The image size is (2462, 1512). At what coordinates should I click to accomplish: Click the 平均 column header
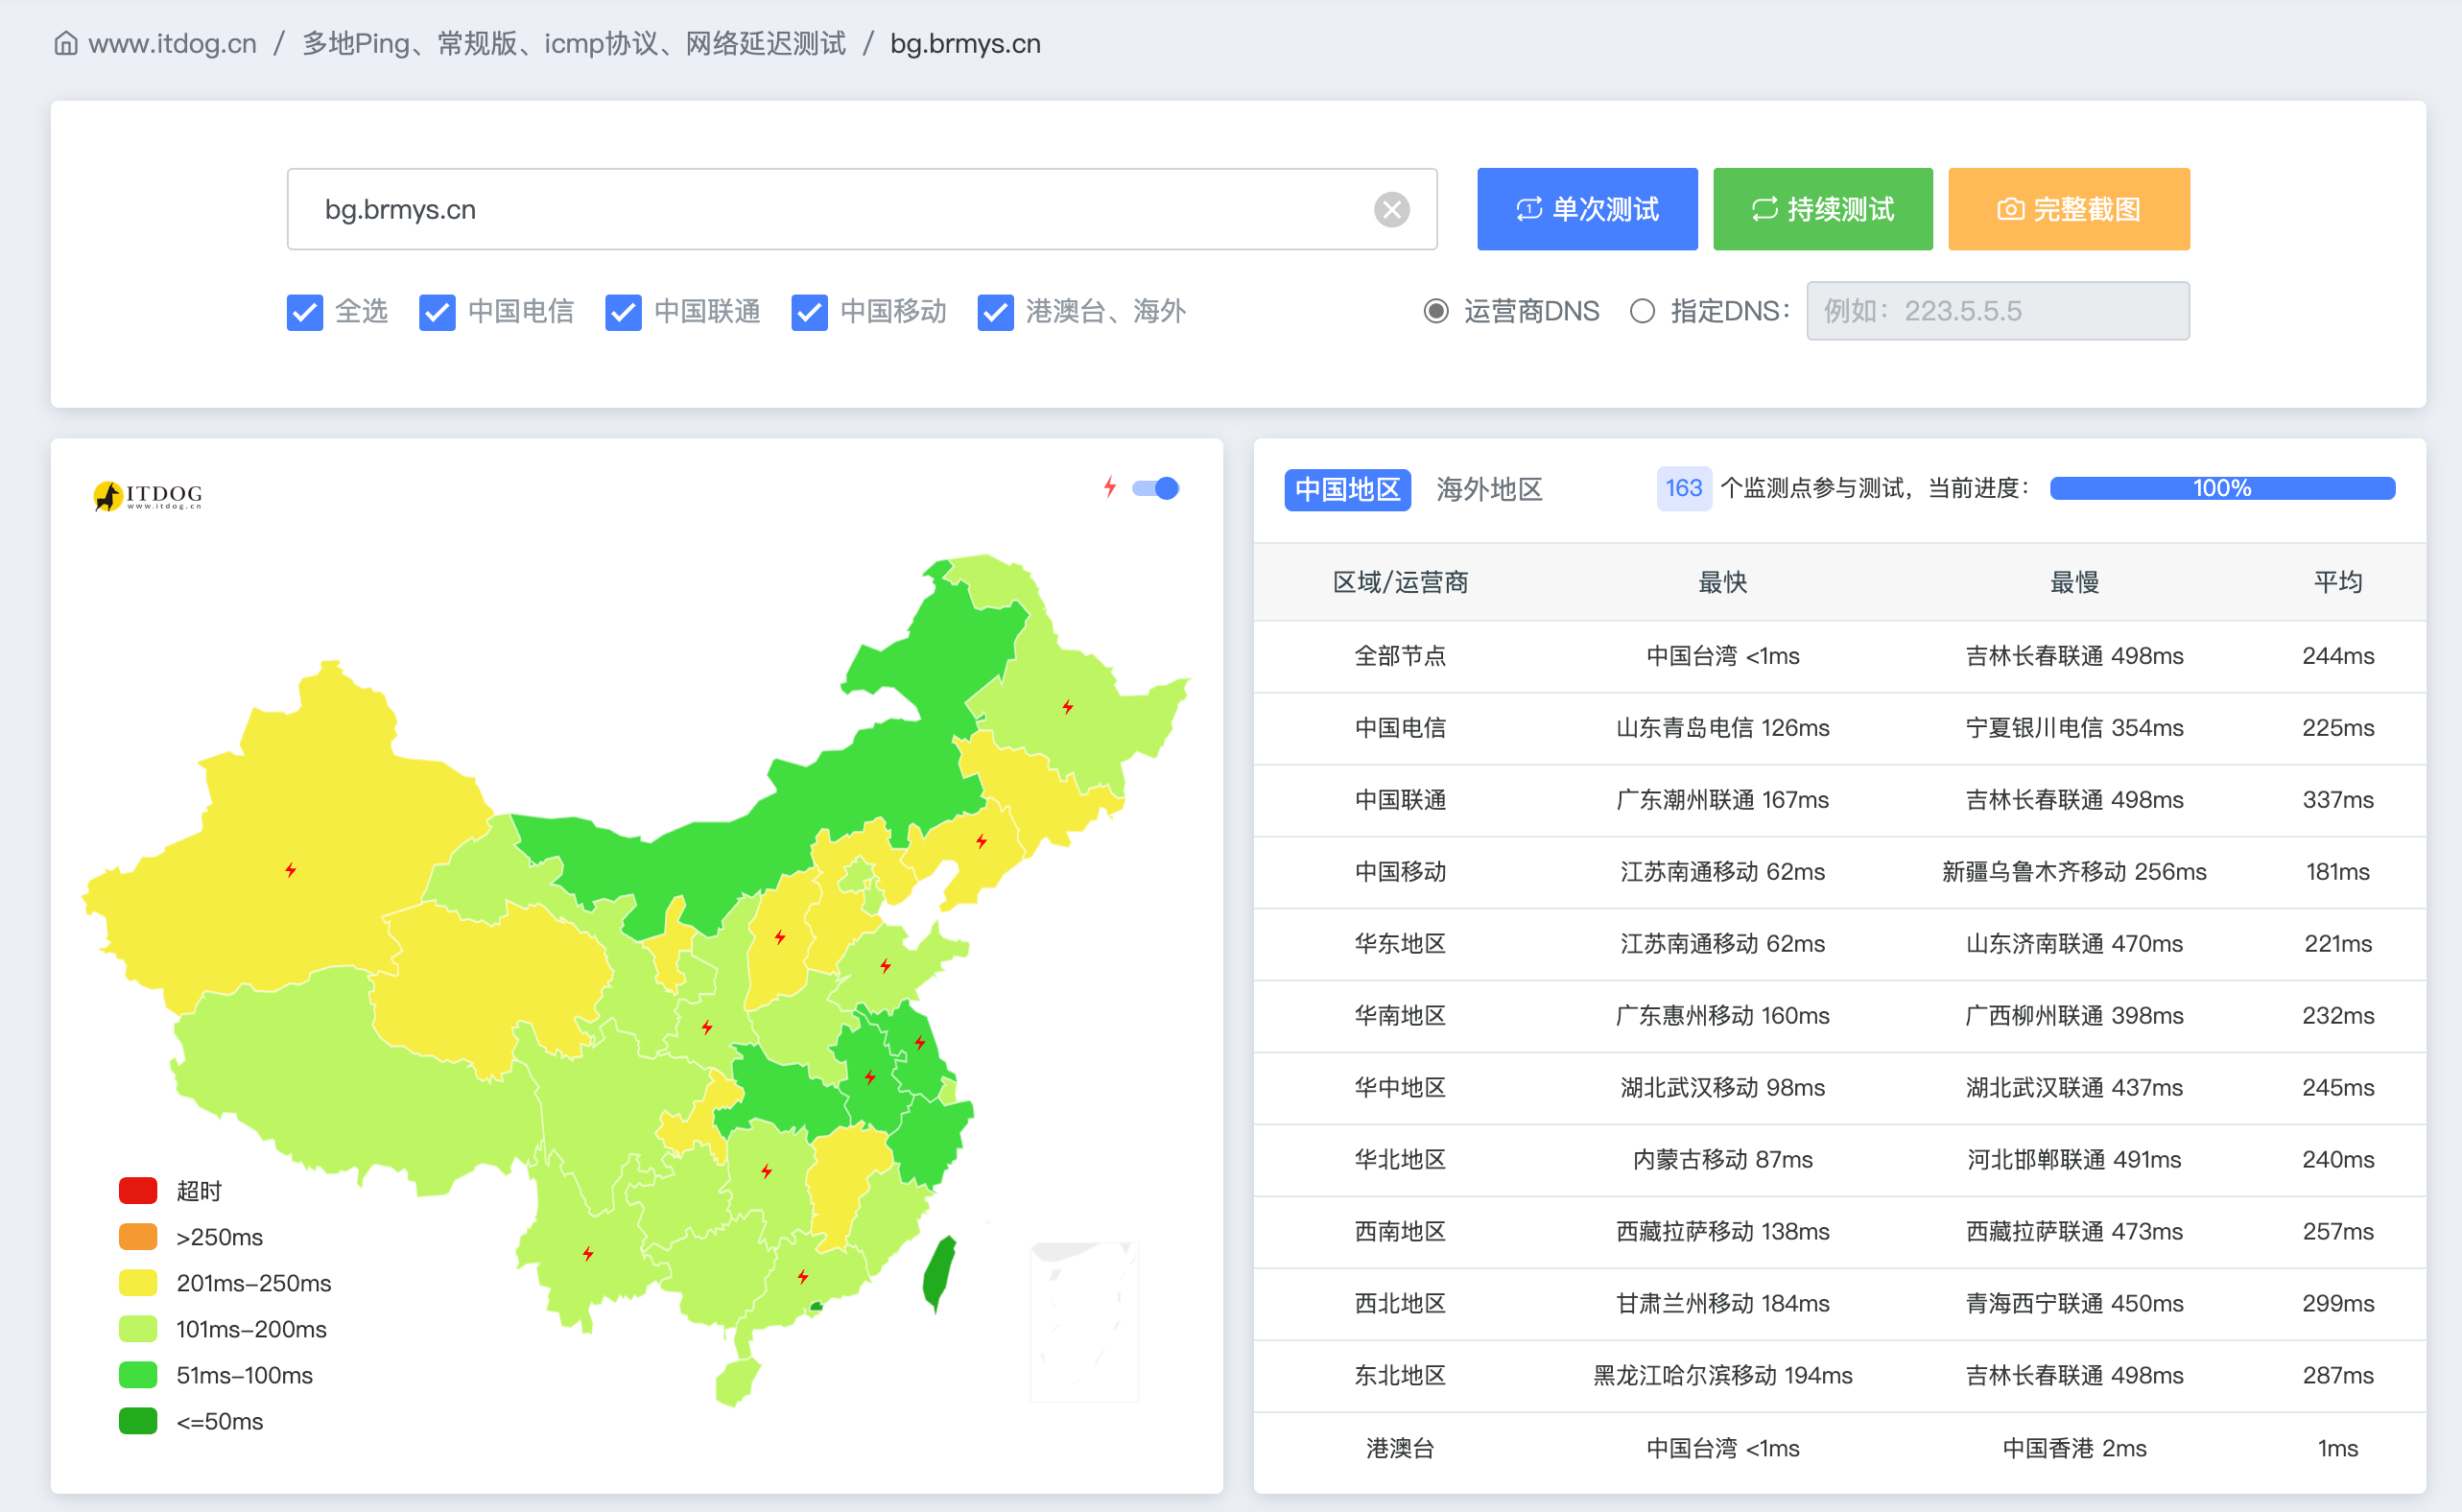[x=2338, y=582]
